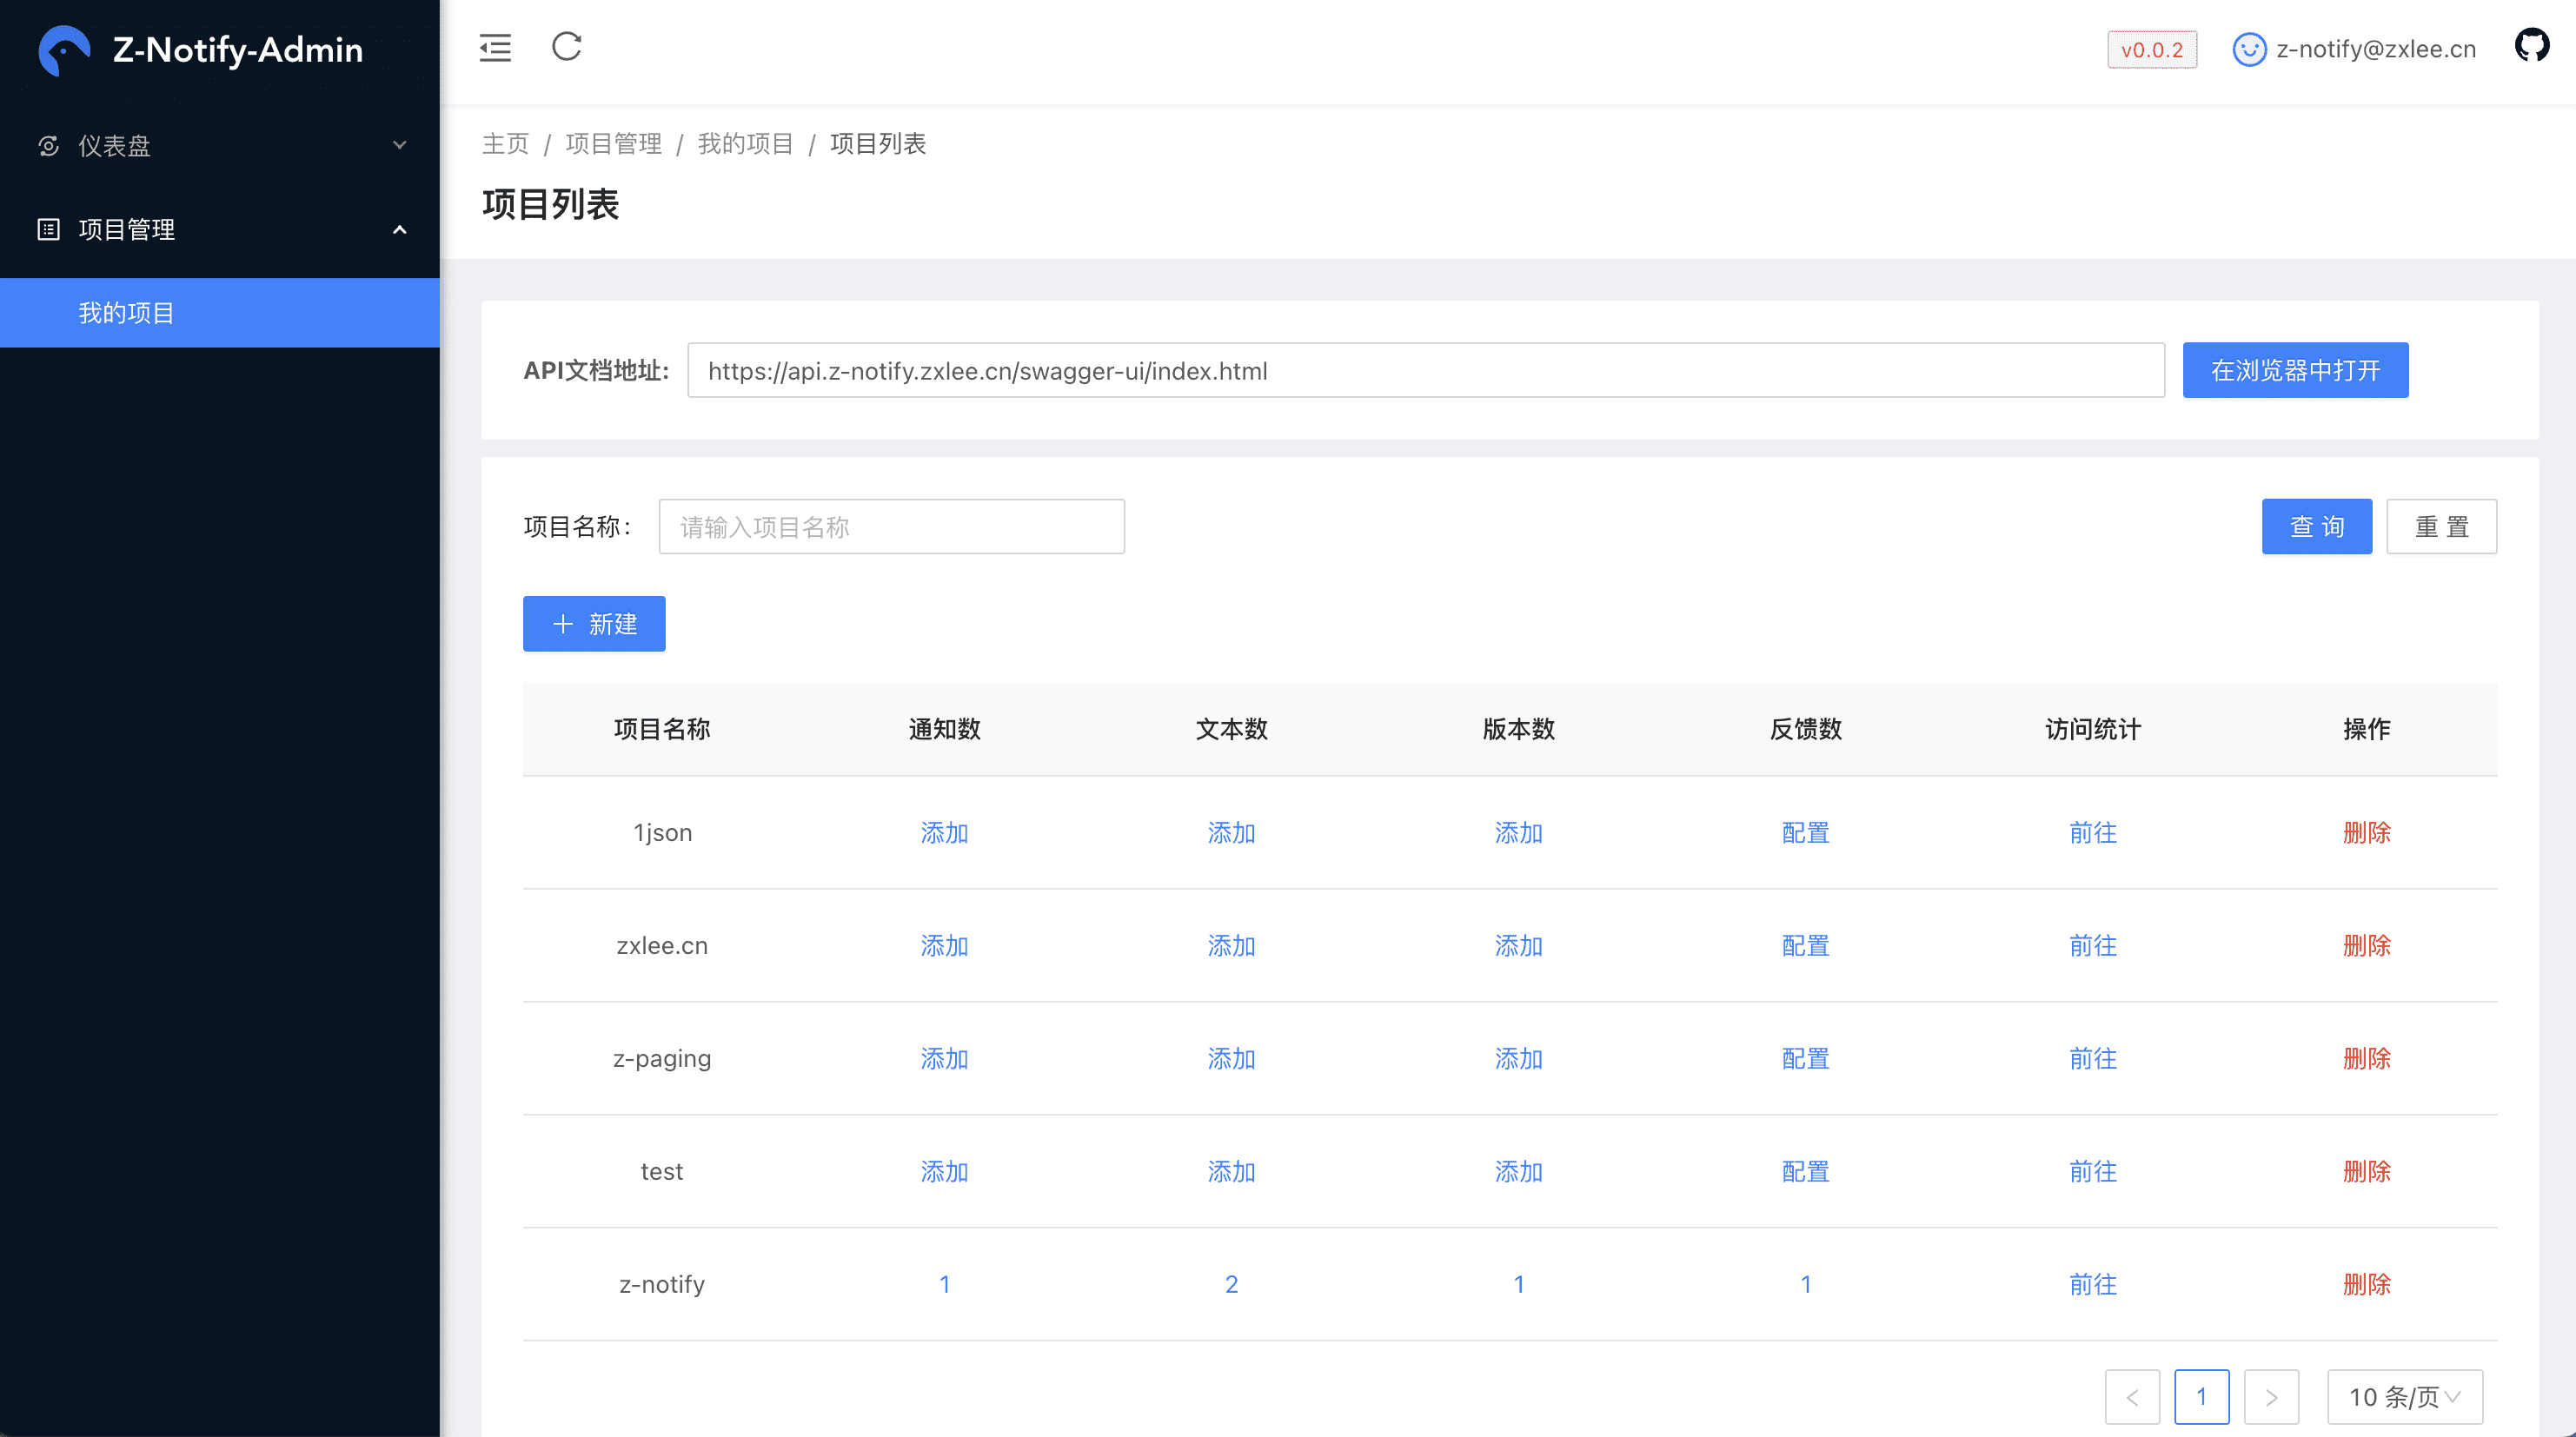The width and height of the screenshot is (2576, 1437).
Task: Click 项目管理 in the breadcrumb
Action: click(614, 144)
